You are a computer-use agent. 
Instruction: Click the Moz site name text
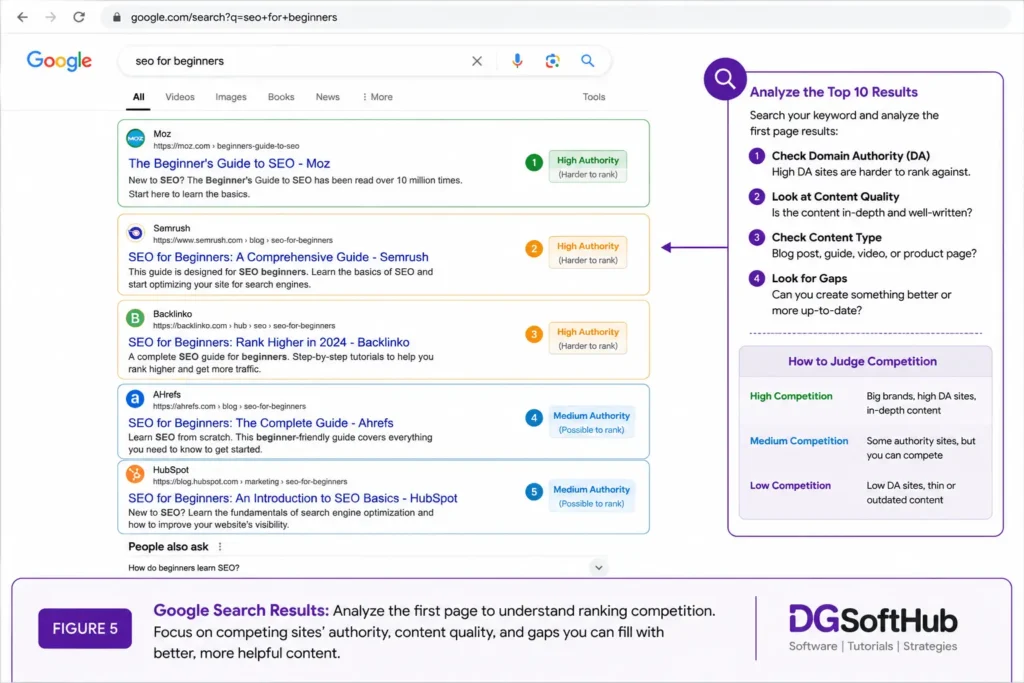pos(162,134)
